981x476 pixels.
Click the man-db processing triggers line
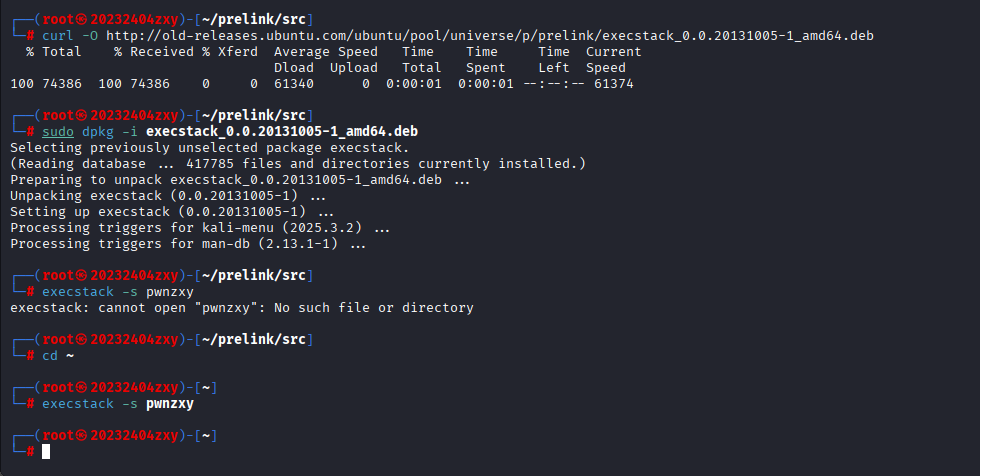(187, 244)
